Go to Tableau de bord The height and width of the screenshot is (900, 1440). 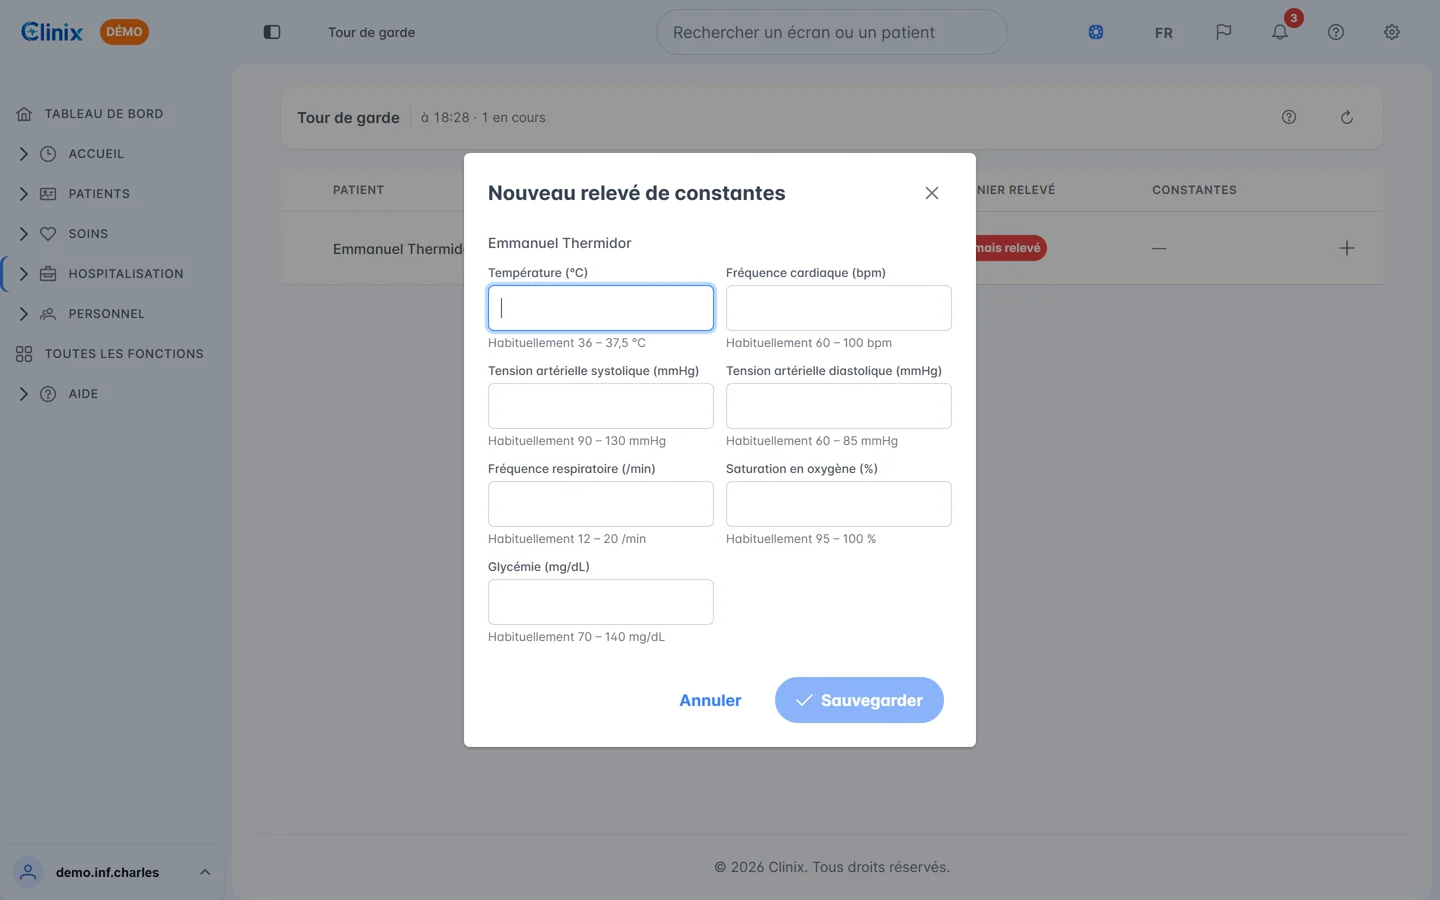[104, 114]
